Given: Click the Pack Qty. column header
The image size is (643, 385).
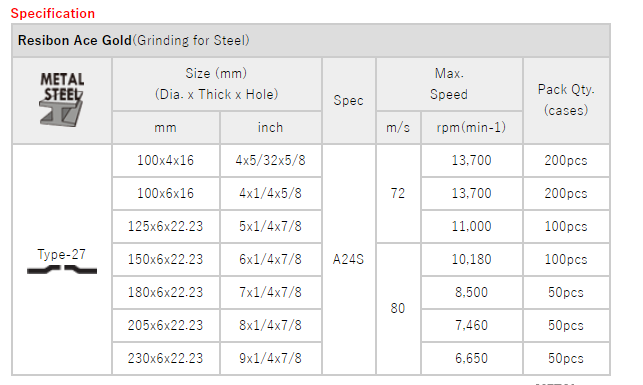Looking at the screenshot, I should (566, 100).
